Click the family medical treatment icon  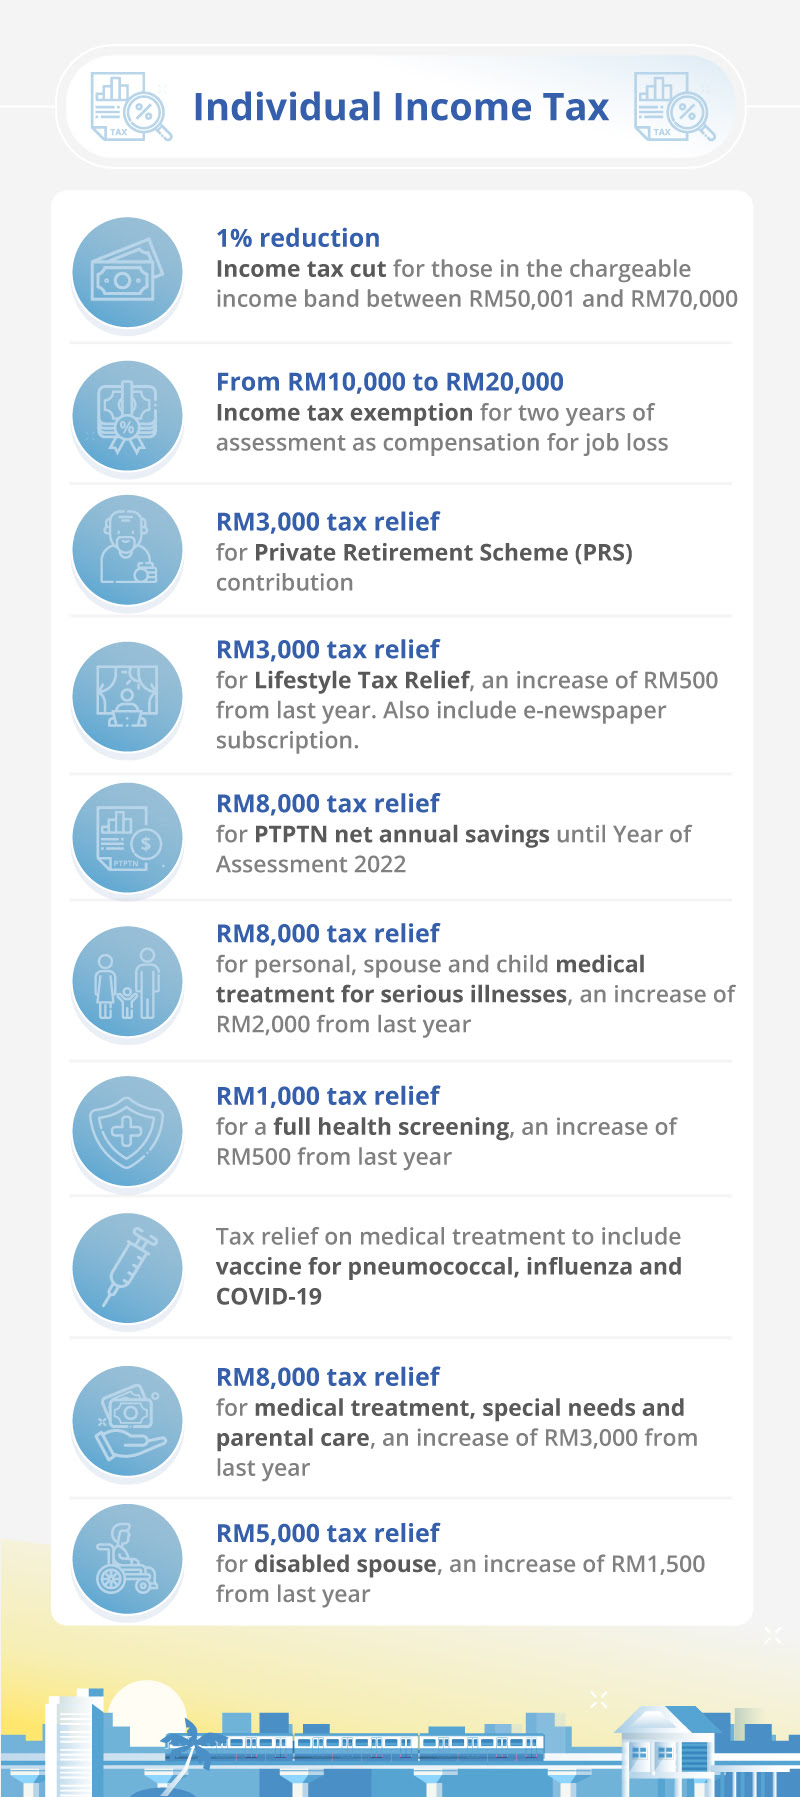click(x=127, y=980)
